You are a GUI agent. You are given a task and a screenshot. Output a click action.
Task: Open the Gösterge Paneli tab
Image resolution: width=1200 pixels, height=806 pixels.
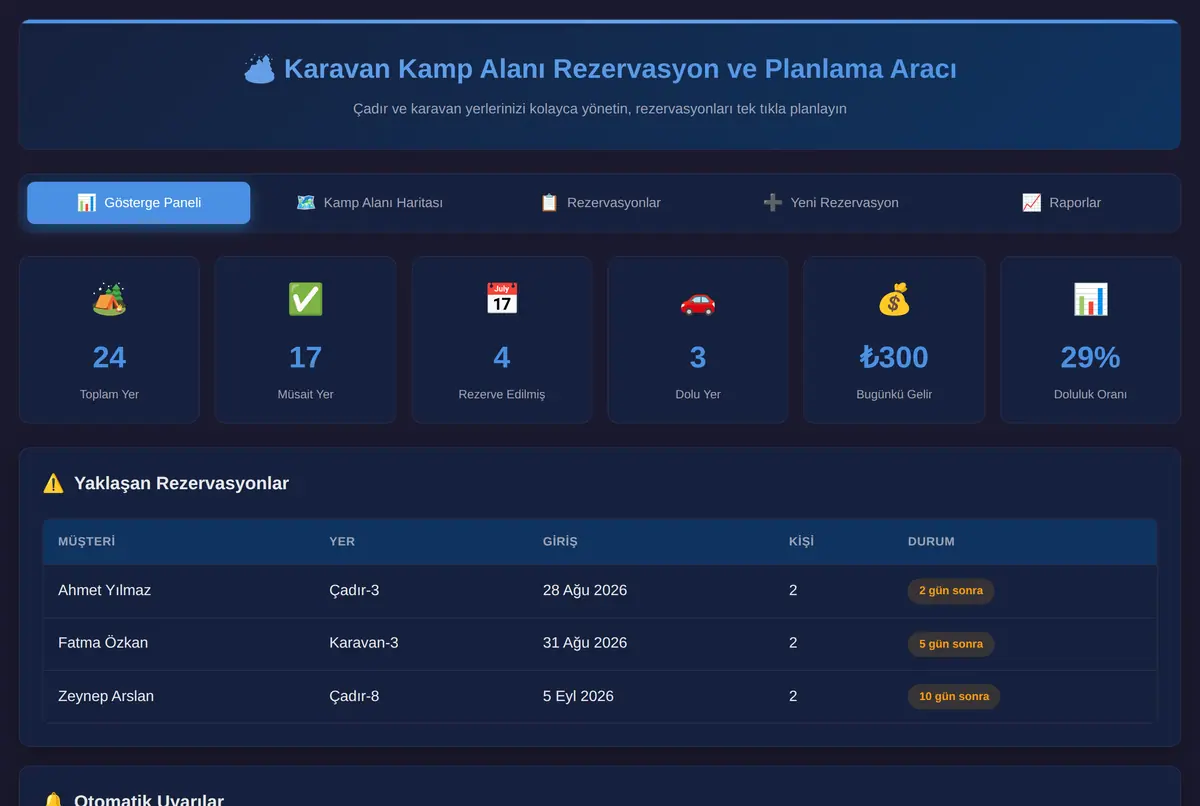point(139,203)
